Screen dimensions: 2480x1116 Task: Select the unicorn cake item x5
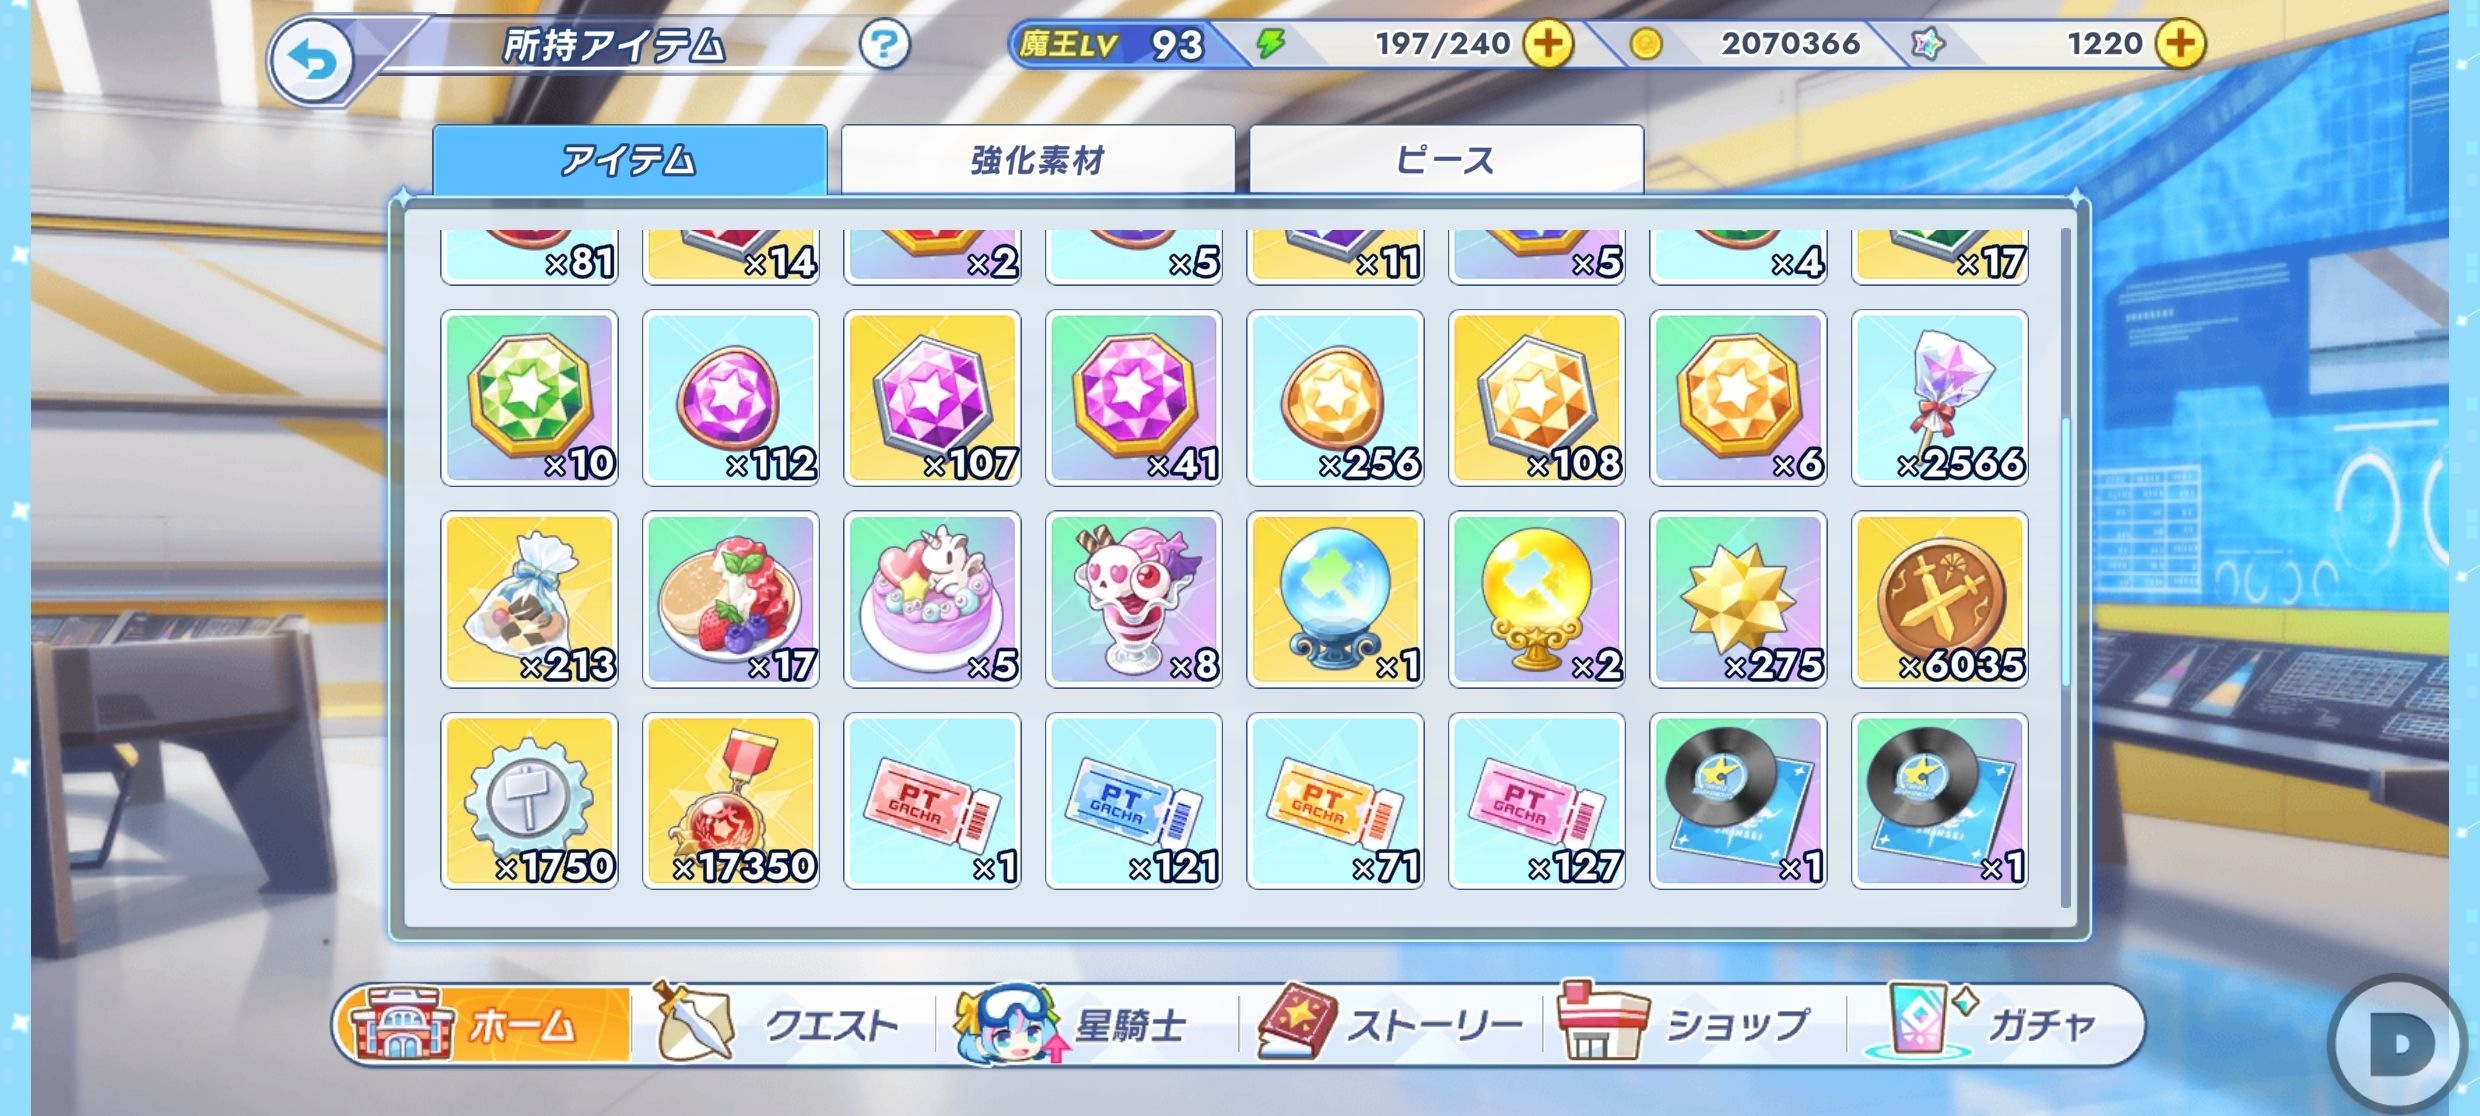point(932,599)
